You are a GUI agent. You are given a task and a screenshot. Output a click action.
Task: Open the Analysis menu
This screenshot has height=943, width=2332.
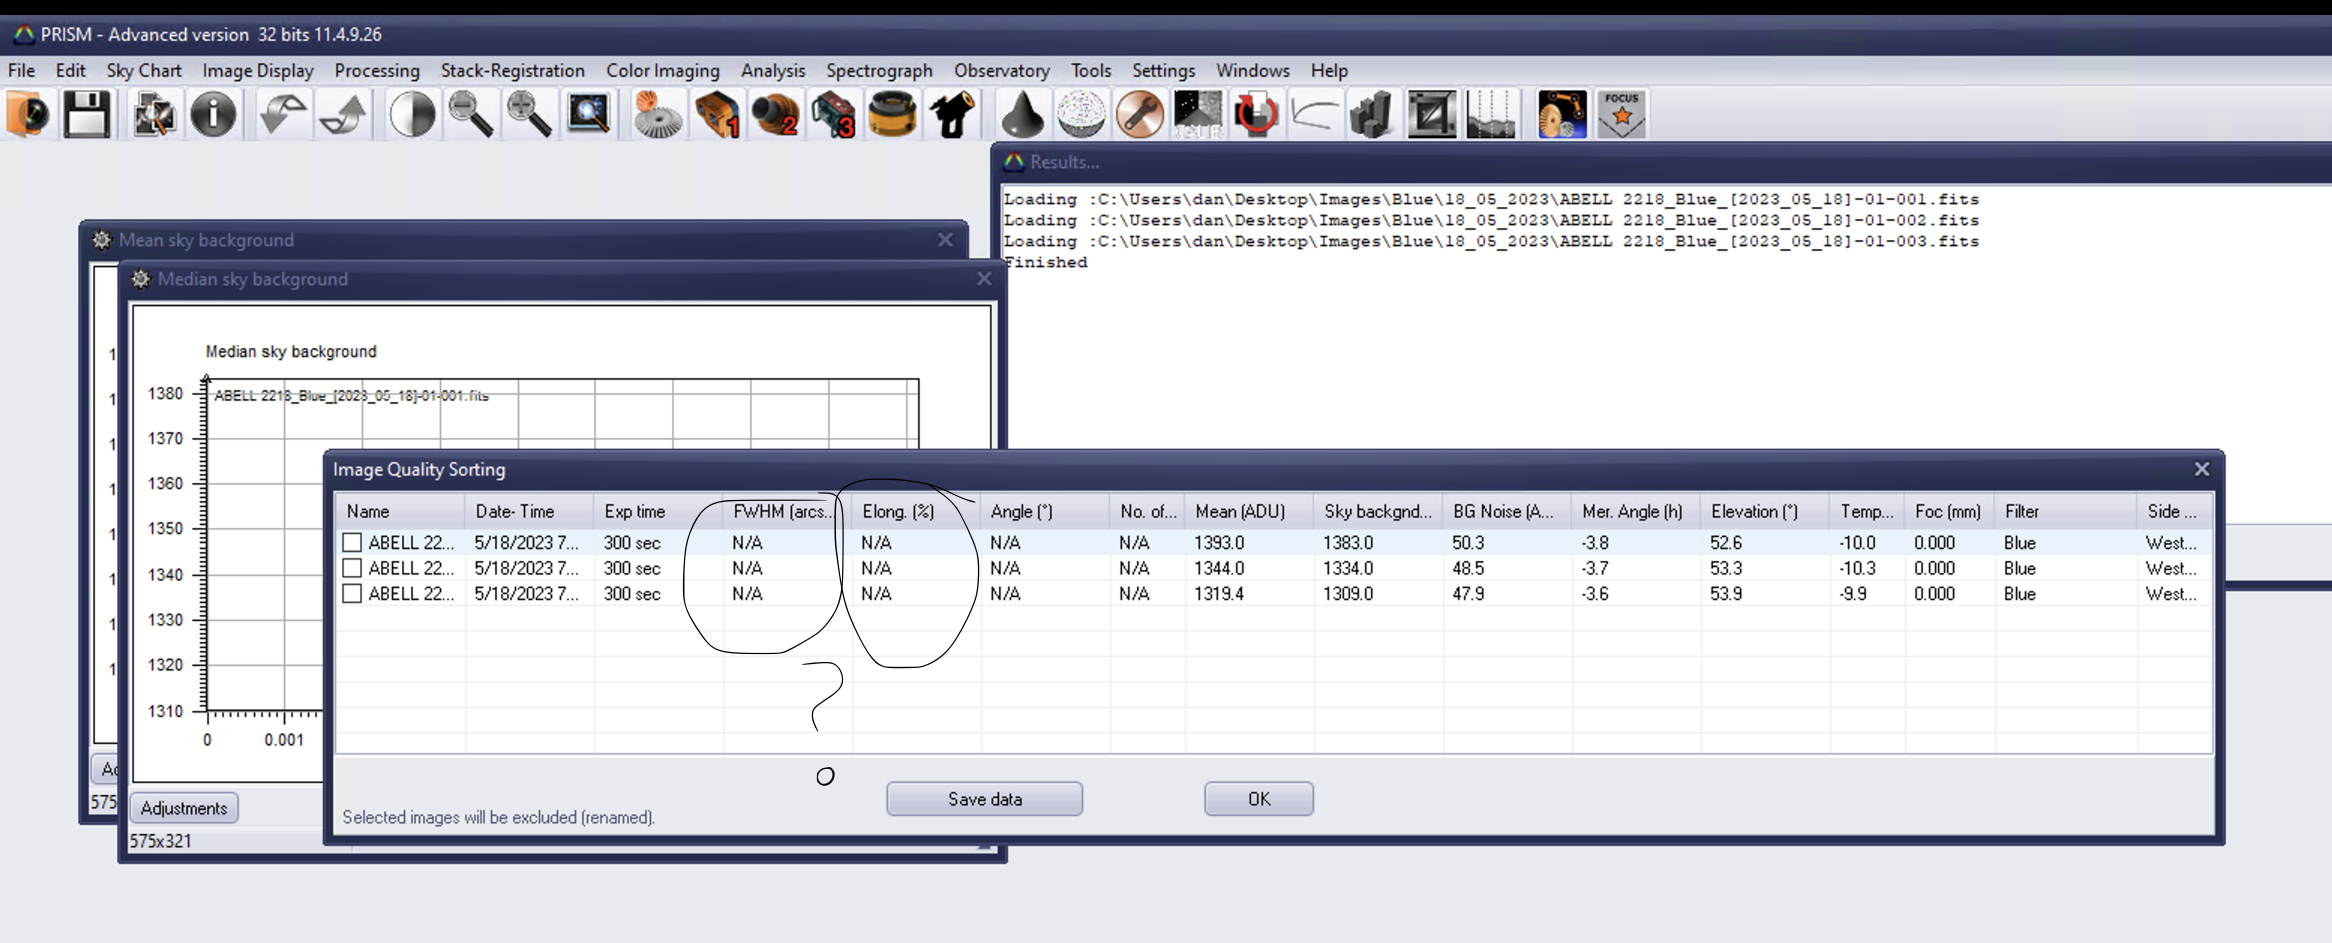[772, 71]
